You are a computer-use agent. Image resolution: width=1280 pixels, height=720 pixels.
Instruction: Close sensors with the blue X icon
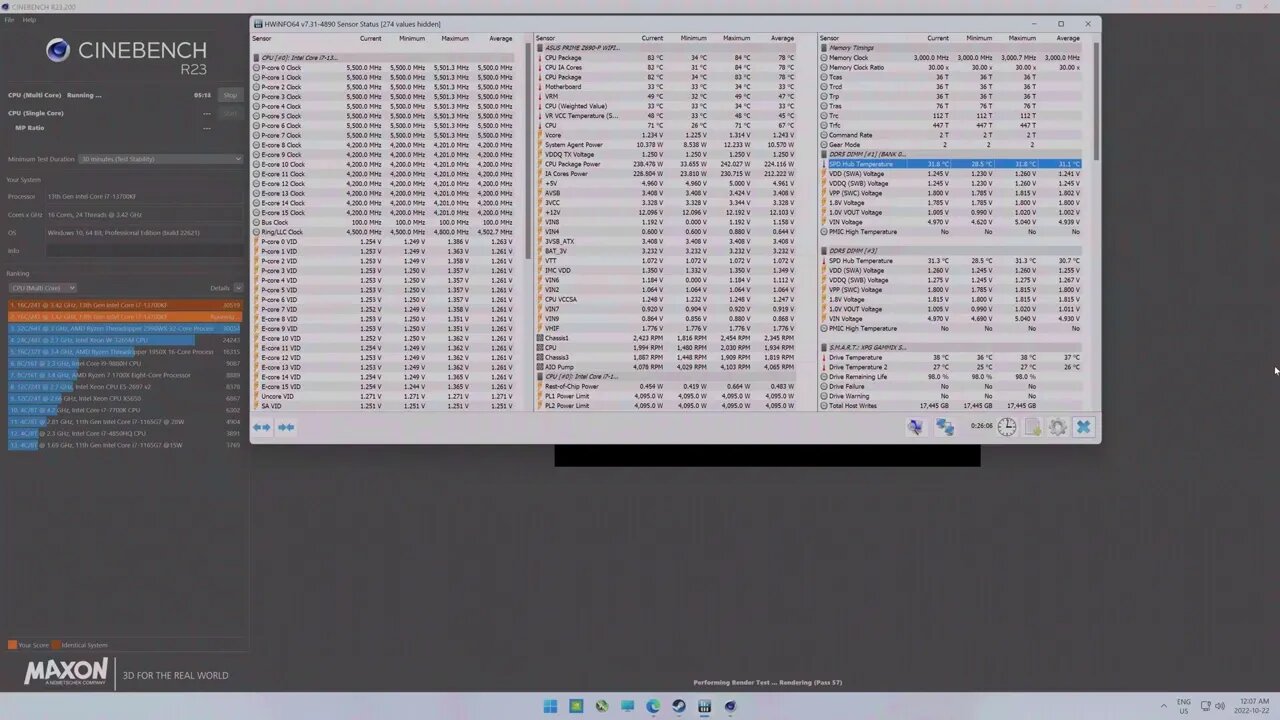1083,427
